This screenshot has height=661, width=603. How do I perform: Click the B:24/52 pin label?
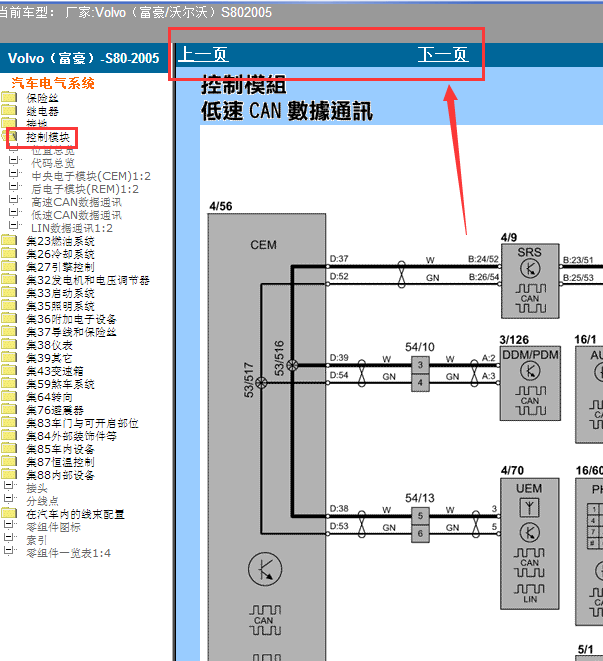tap(483, 259)
